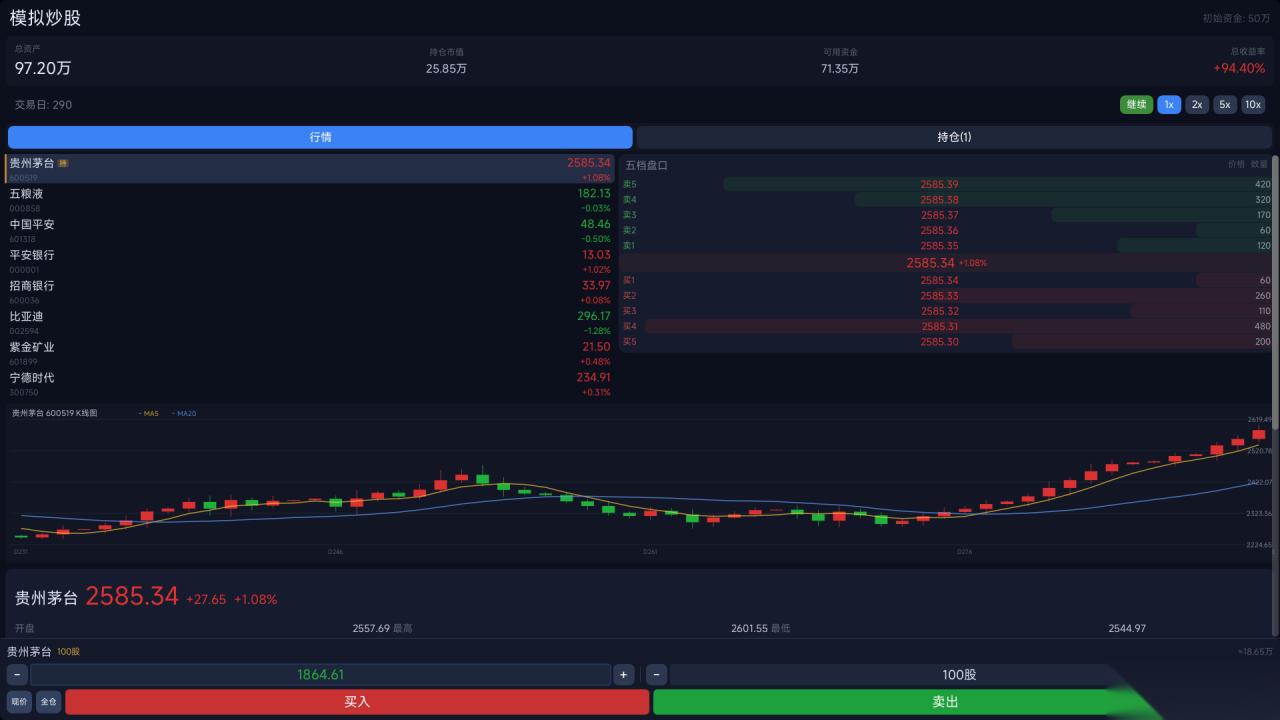1280x720 pixels.
Task: Select 宁德时代 in the stock list
Action: pyautogui.click(x=309, y=384)
